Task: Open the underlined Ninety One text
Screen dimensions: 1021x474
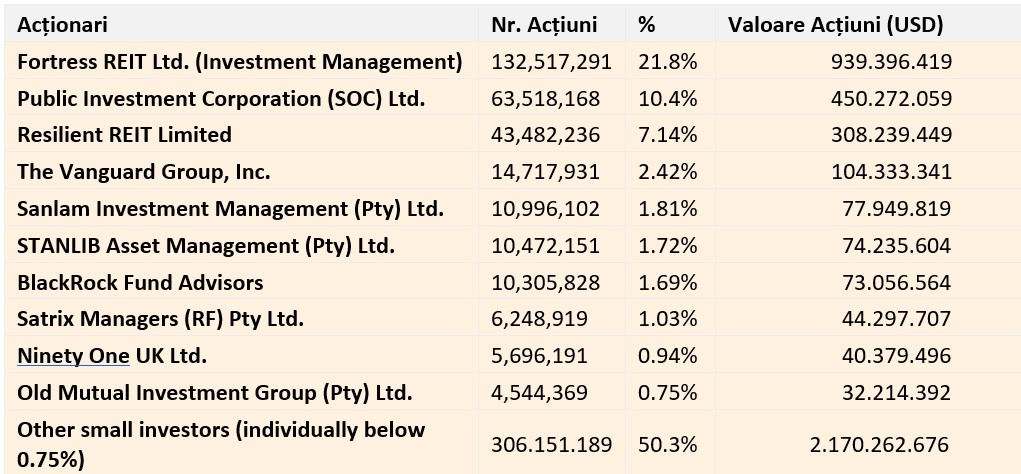Action: coord(73,356)
